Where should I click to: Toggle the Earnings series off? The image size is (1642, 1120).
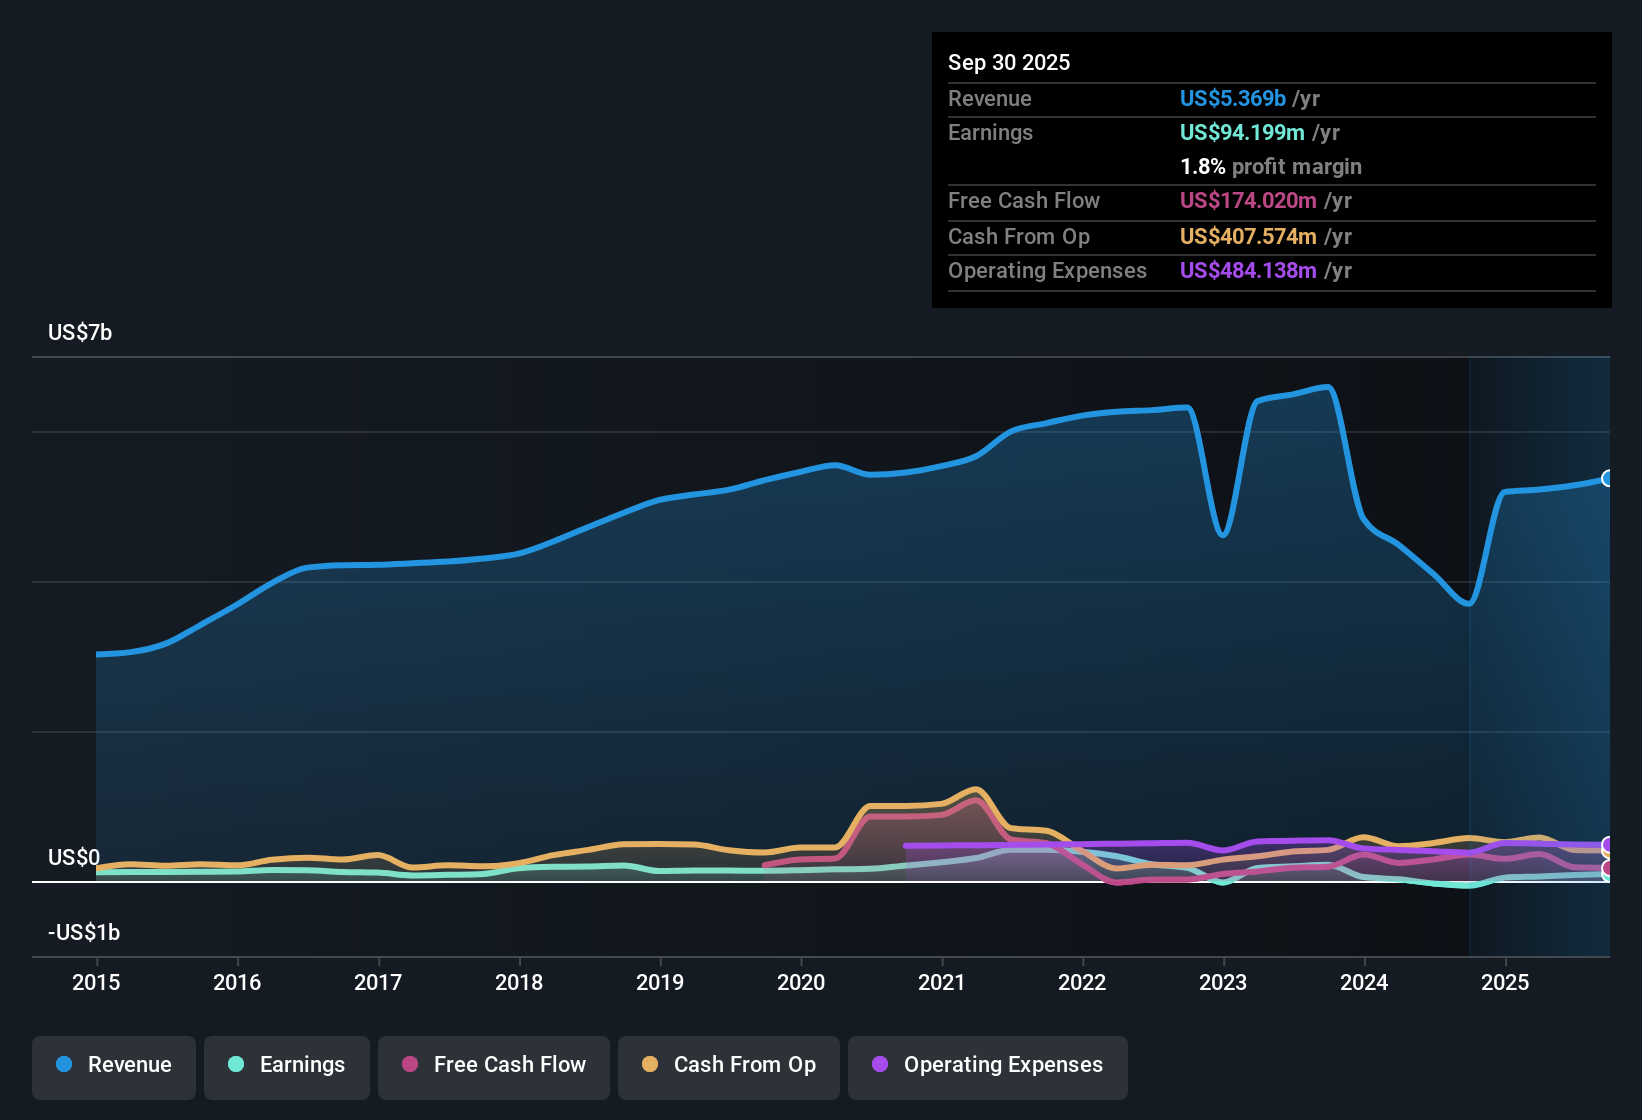[x=287, y=1065]
